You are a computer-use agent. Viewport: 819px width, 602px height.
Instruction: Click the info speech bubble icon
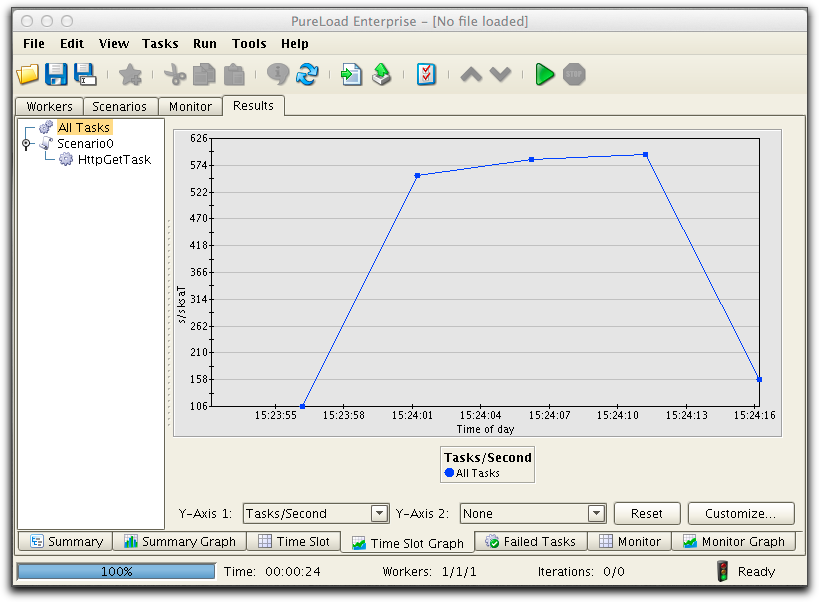[x=278, y=74]
